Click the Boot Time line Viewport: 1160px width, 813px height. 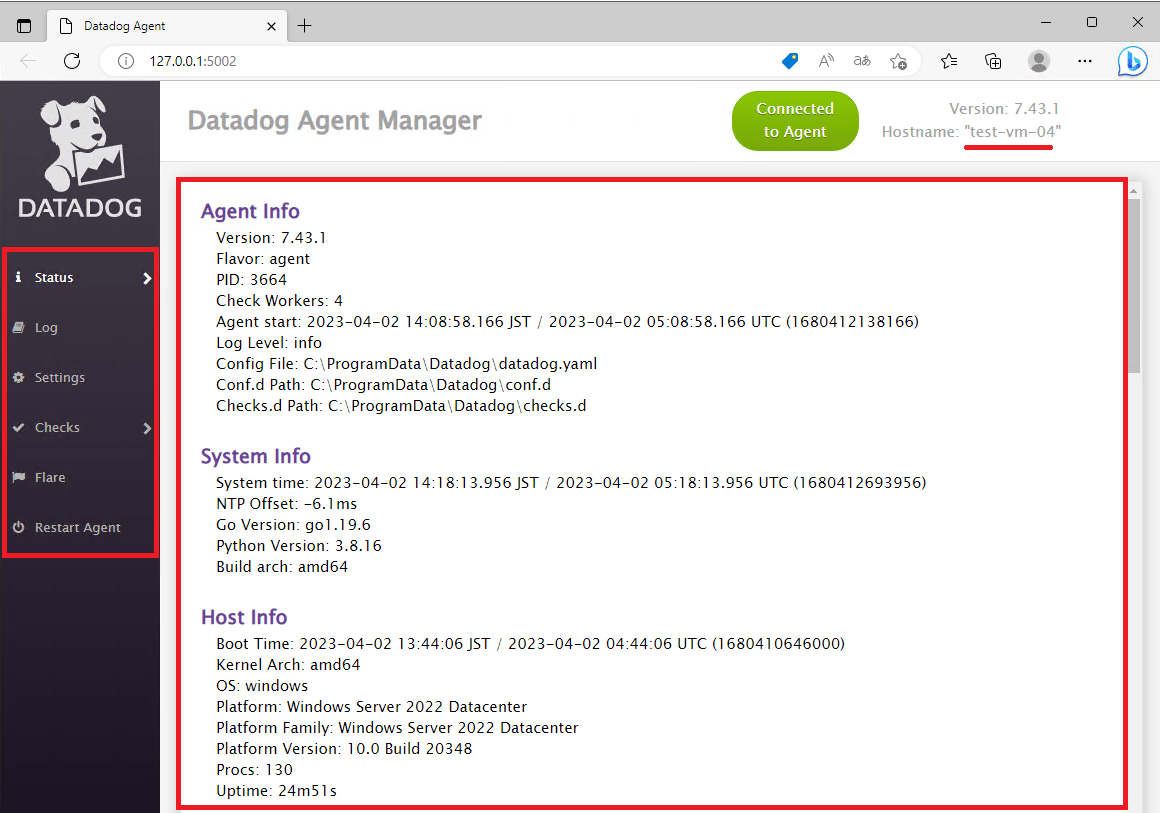click(x=530, y=644)
